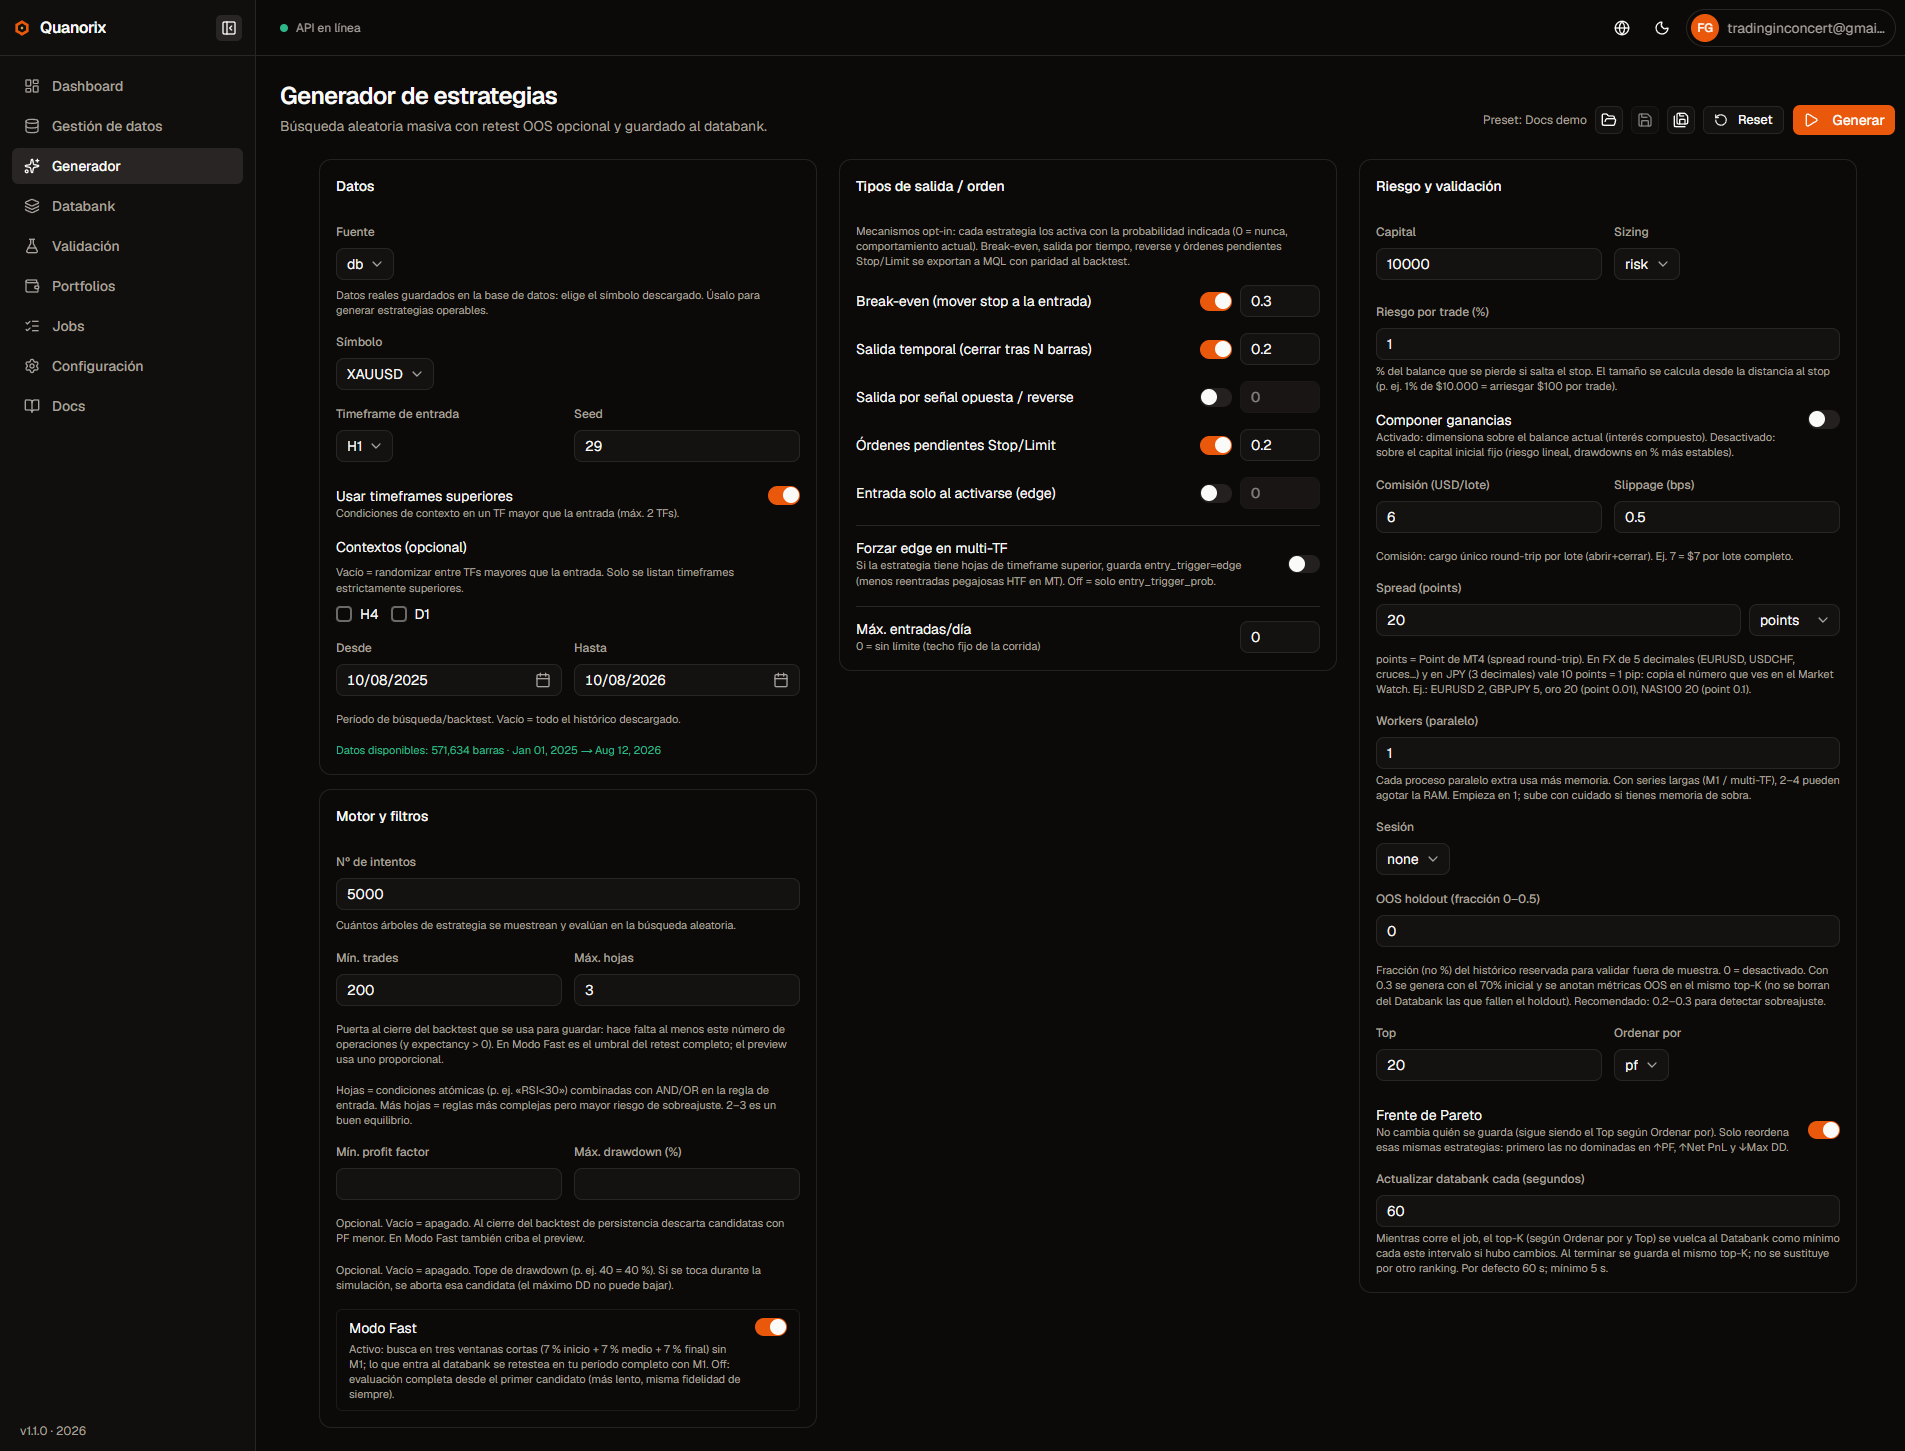The image size is (1905, 1451).
Task: Click the Gestión de datos database icon
Action: pyautogui.click(x=32, y=126)
